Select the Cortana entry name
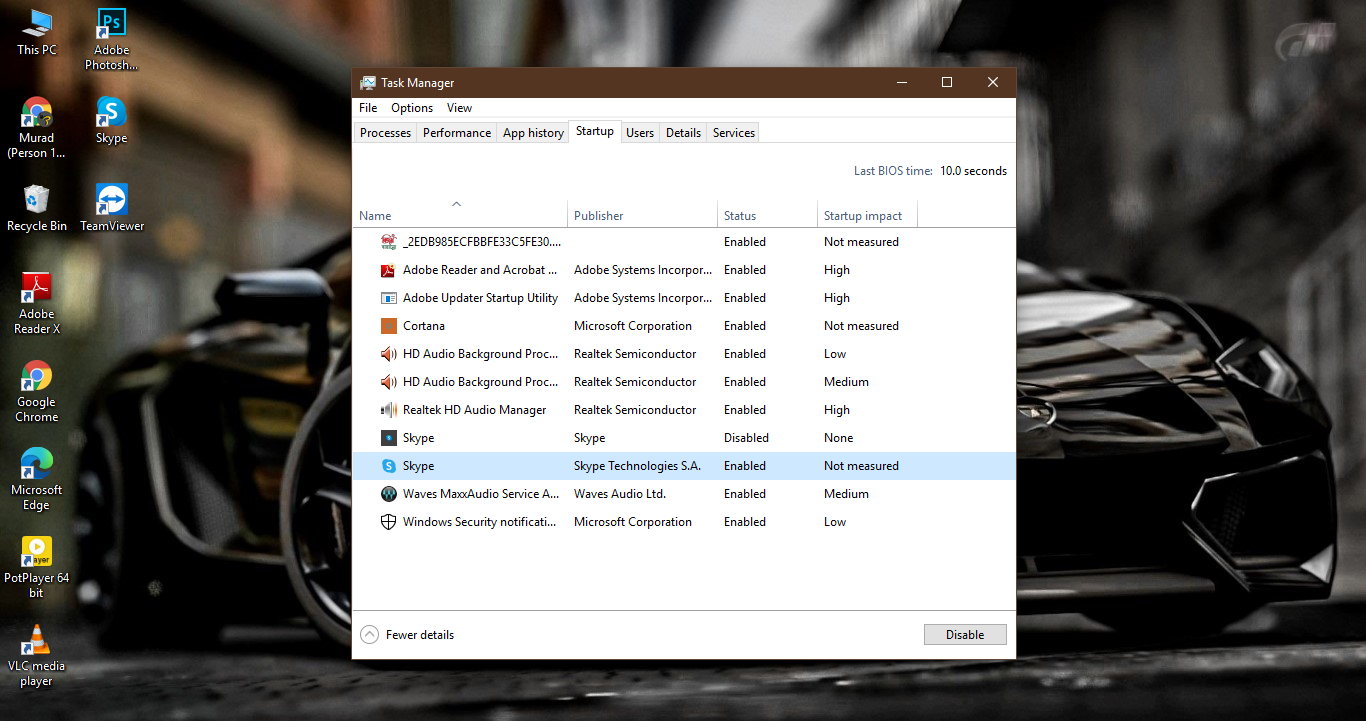This screenshot has height=721, width=1366. (424, 326)
